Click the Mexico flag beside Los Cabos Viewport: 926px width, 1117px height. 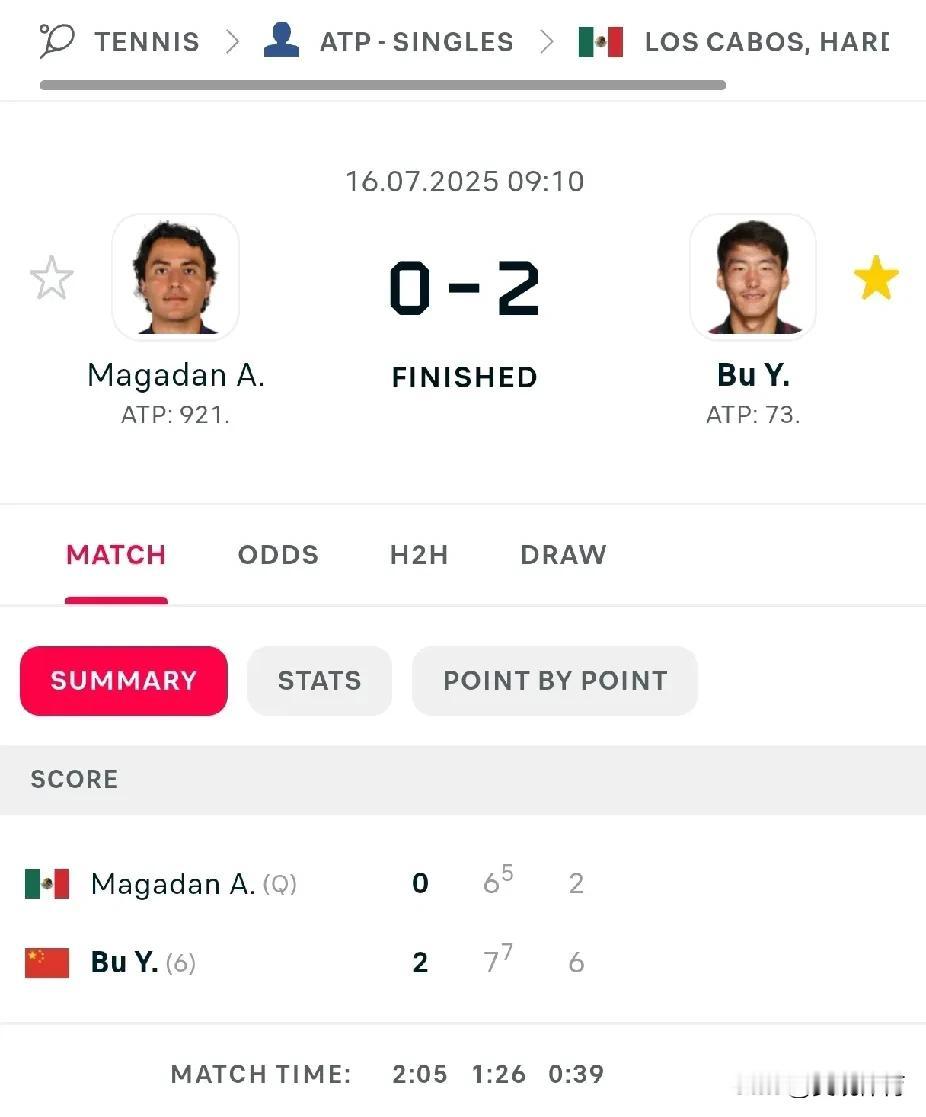click(600, 42)
